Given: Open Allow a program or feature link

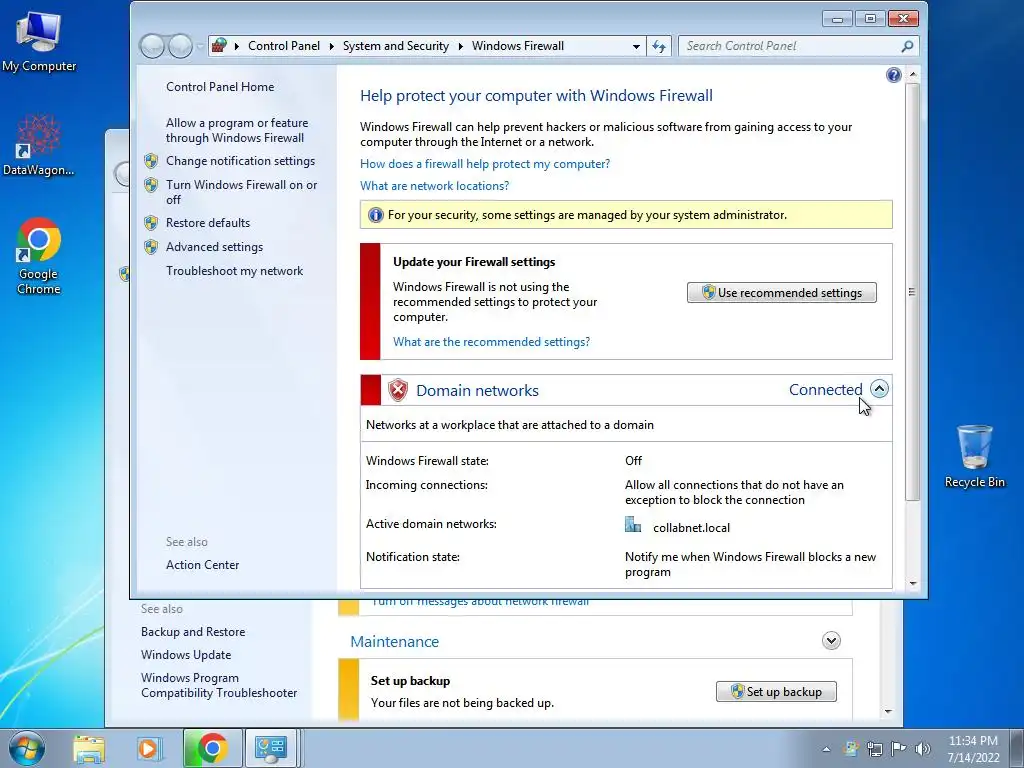Looking at the screenshot, I should (x=236, y=130).
